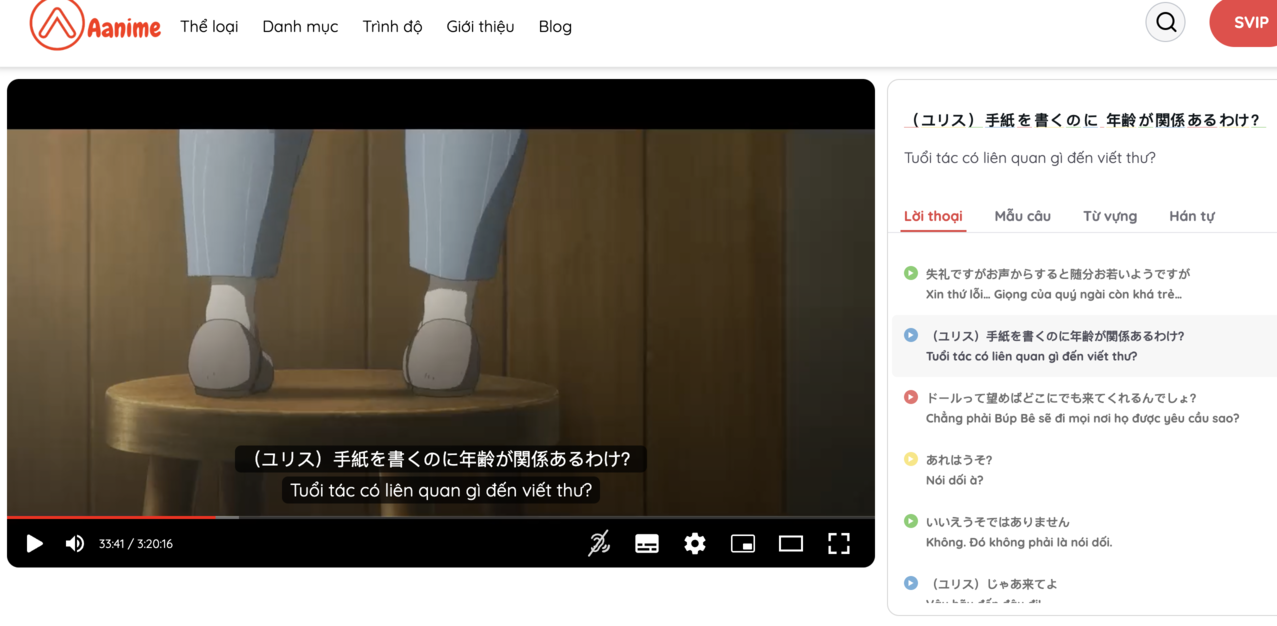Open the search magnifier icon
The image size is (1277, 626).
point(1165,22)
